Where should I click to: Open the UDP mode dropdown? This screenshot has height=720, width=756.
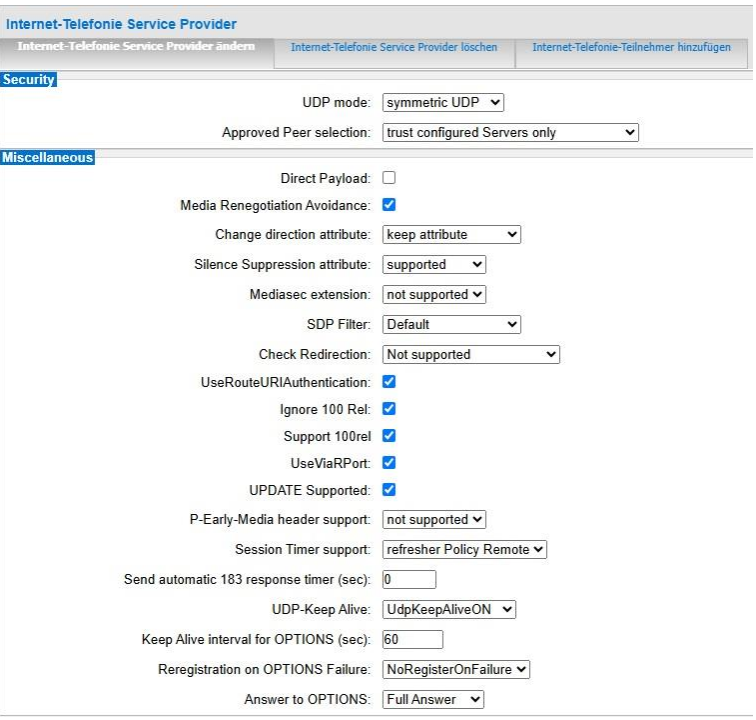pyautogui.click(x=444, y=102)
